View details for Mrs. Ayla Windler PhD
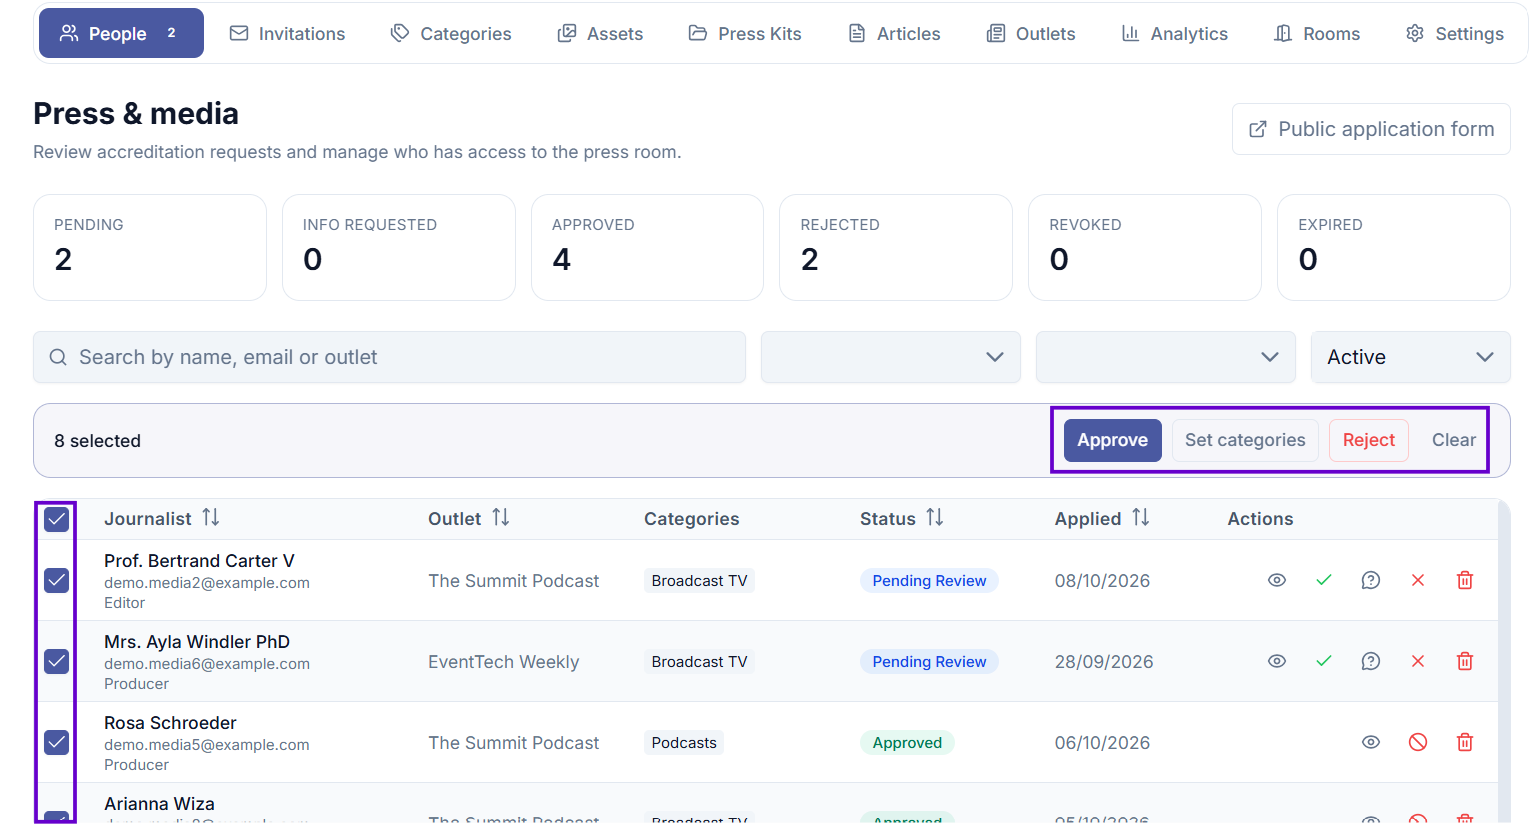 point(1277,661)
